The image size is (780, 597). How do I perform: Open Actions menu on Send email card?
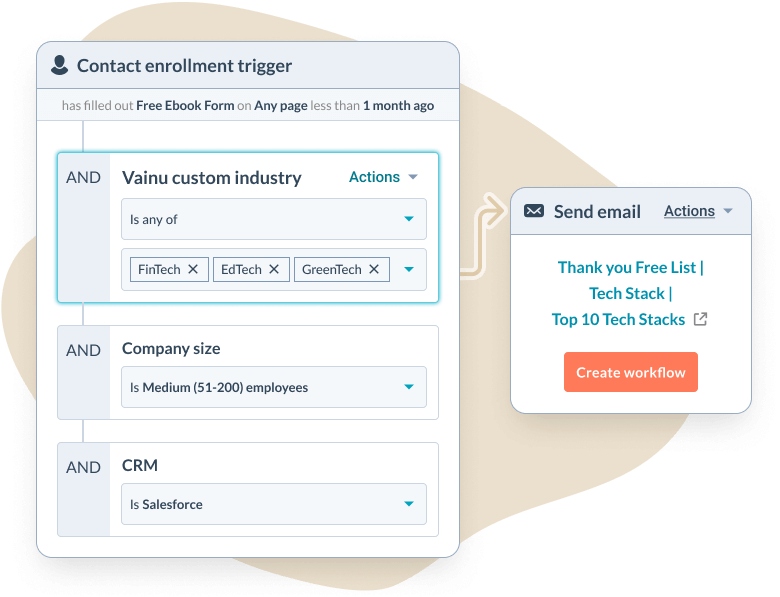[x=698, y=211]
